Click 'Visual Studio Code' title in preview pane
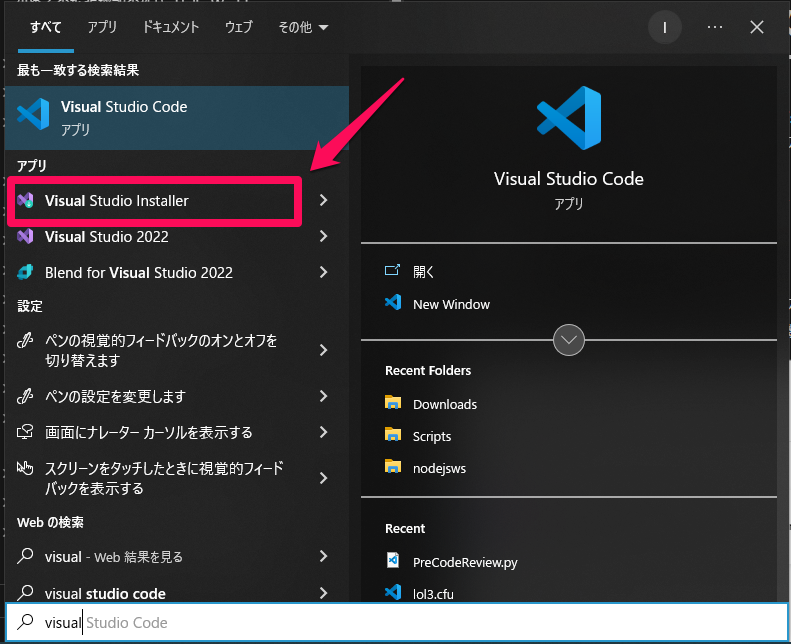This screenshot has height=644, width=791. [569, 179]
